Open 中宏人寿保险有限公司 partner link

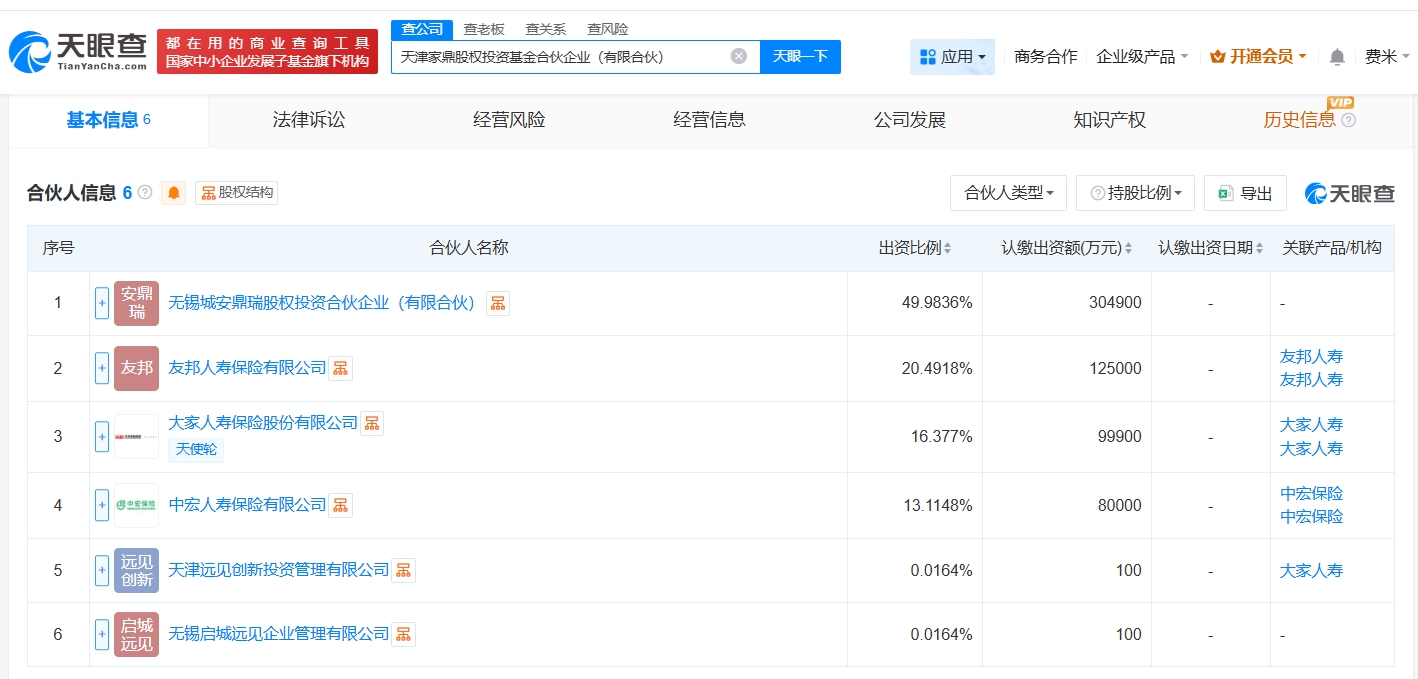pos(247,506)
